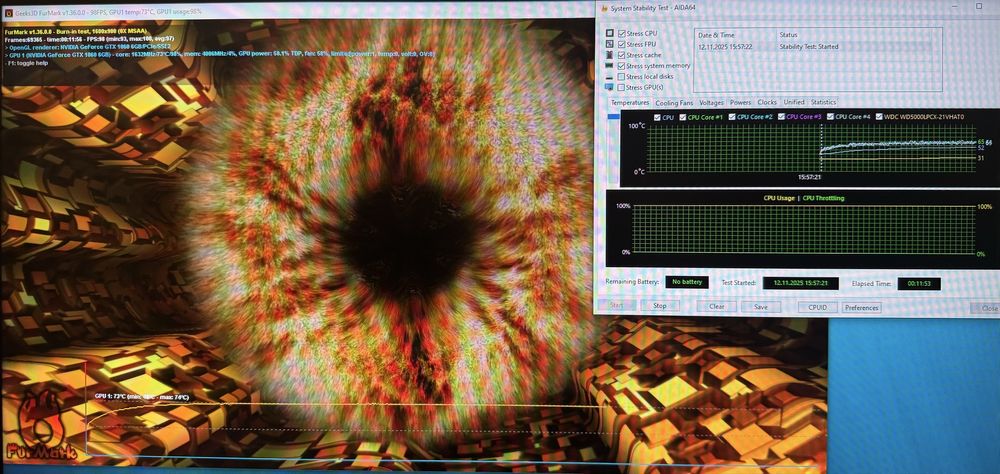This screenshot has height=474, width=1000.
Task: Switch to the Statistics tab
Action: coord(823,103)
